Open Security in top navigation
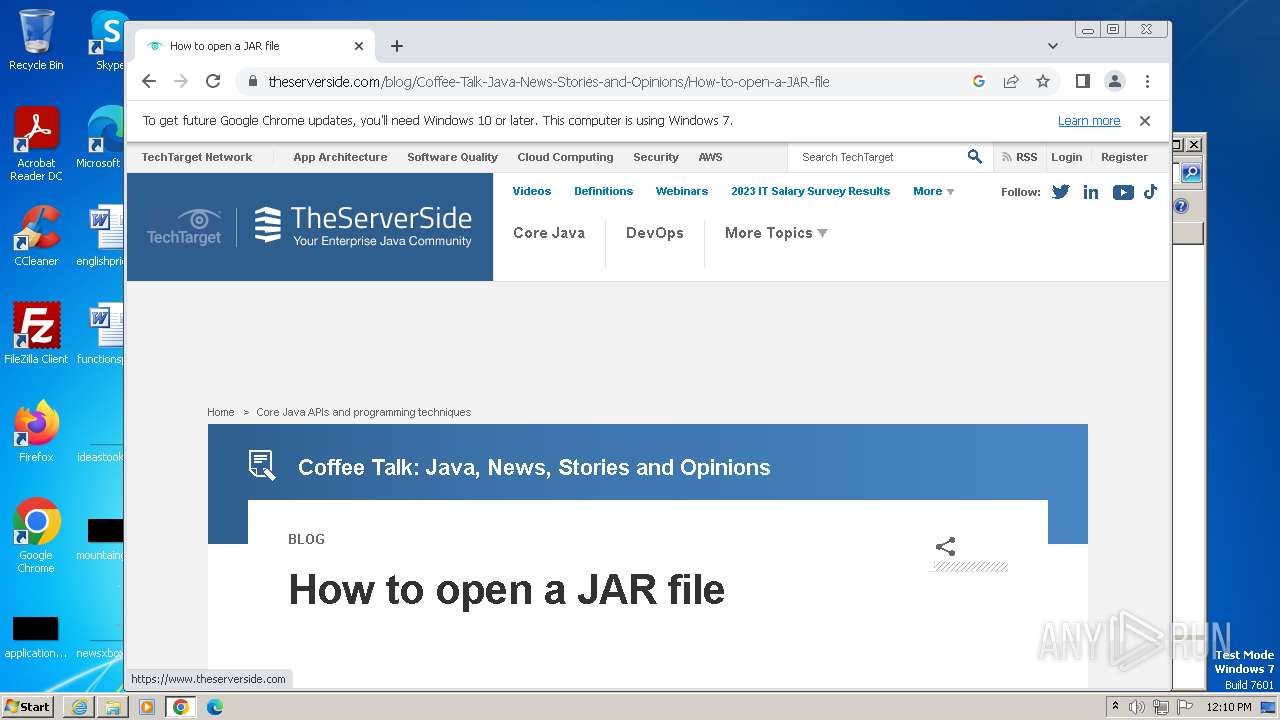This screenshot has width=1280, height=720. click(x=656, y=157)
